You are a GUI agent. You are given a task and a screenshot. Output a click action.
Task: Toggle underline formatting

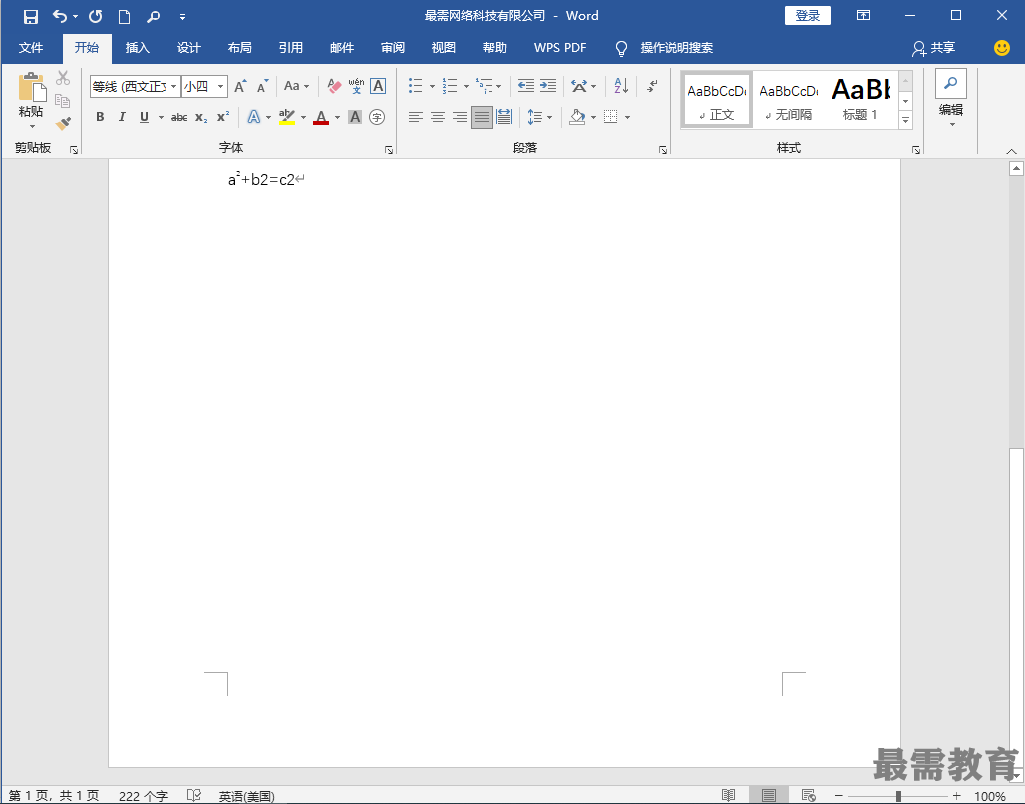pyautogui.click(x=144, y=117)
